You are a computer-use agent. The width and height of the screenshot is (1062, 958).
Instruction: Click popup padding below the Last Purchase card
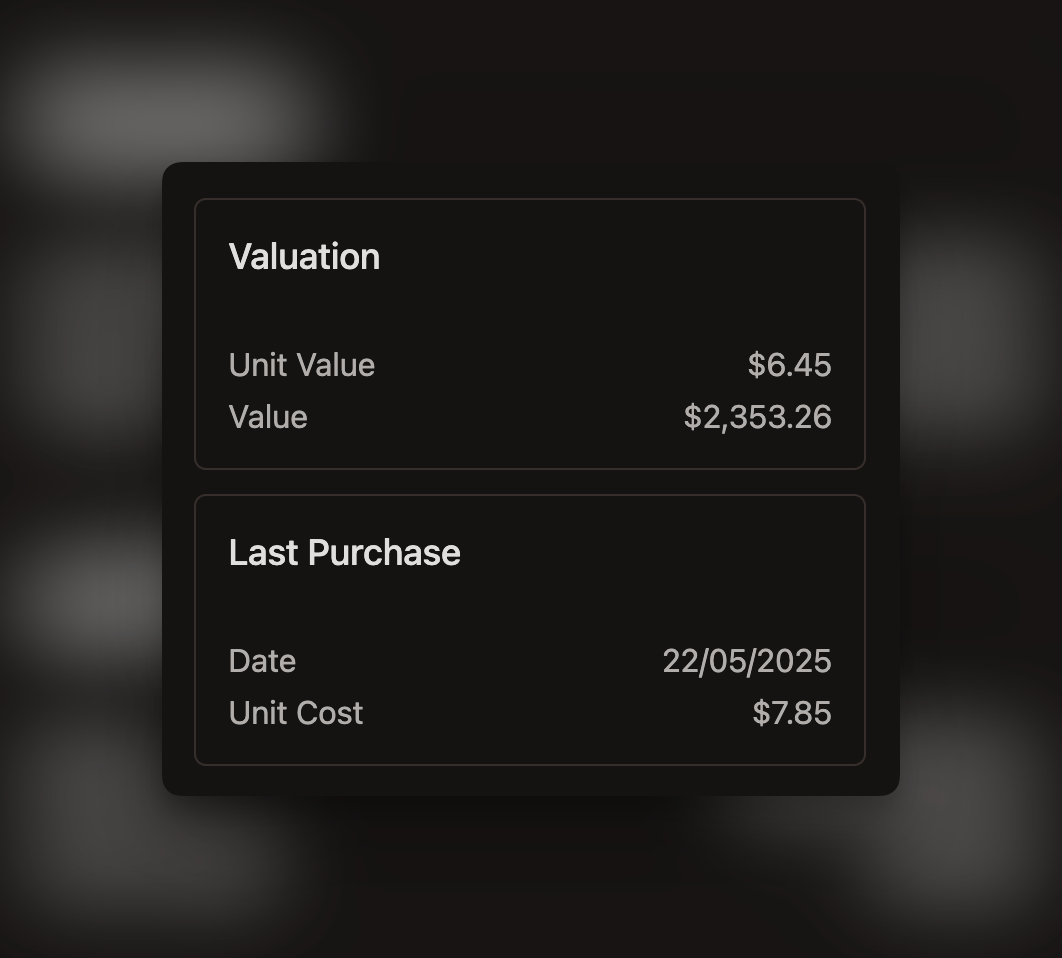point(530,781)
